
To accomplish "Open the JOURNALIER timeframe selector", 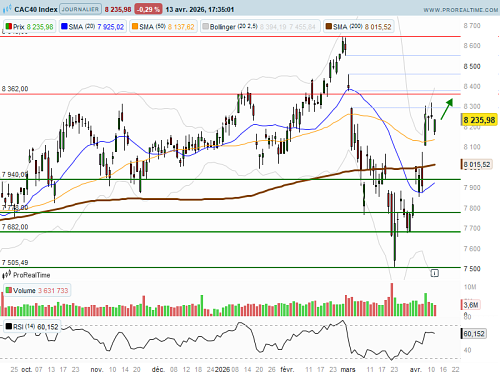I will tap(80, 9).
